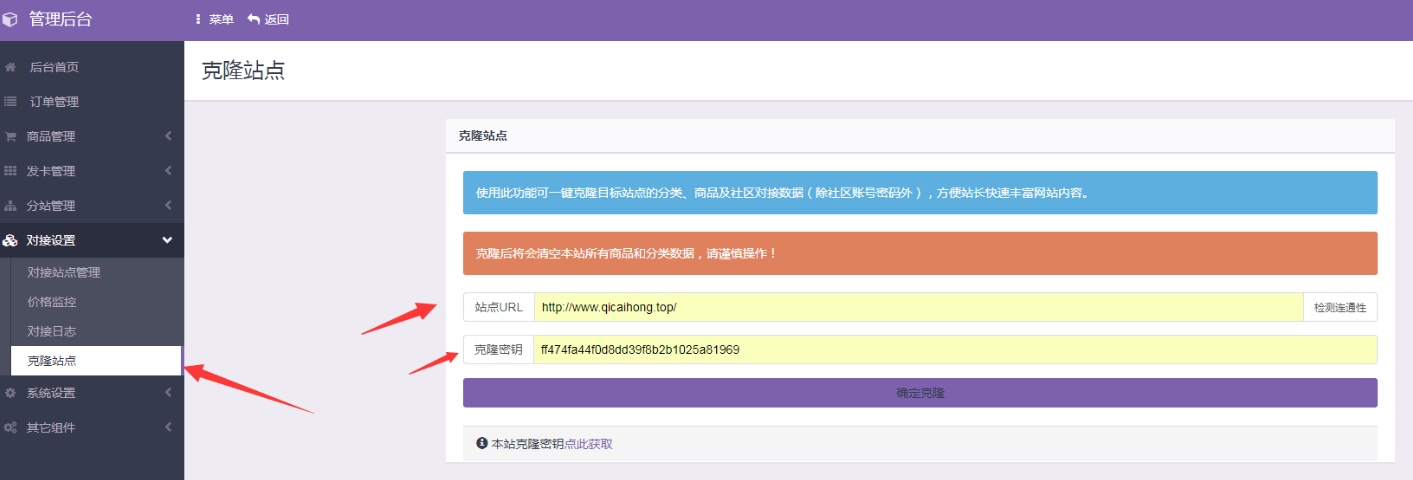The width and height of the screenshot is (1413, 480).
Task: Expand the 商品管理 submenu chevron
Action: click(168, 137)
